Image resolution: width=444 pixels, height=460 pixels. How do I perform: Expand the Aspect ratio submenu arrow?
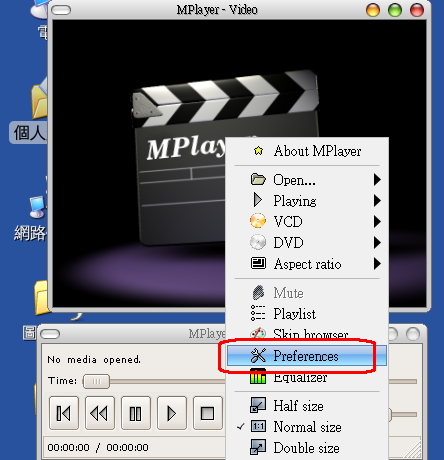point(377,264)
